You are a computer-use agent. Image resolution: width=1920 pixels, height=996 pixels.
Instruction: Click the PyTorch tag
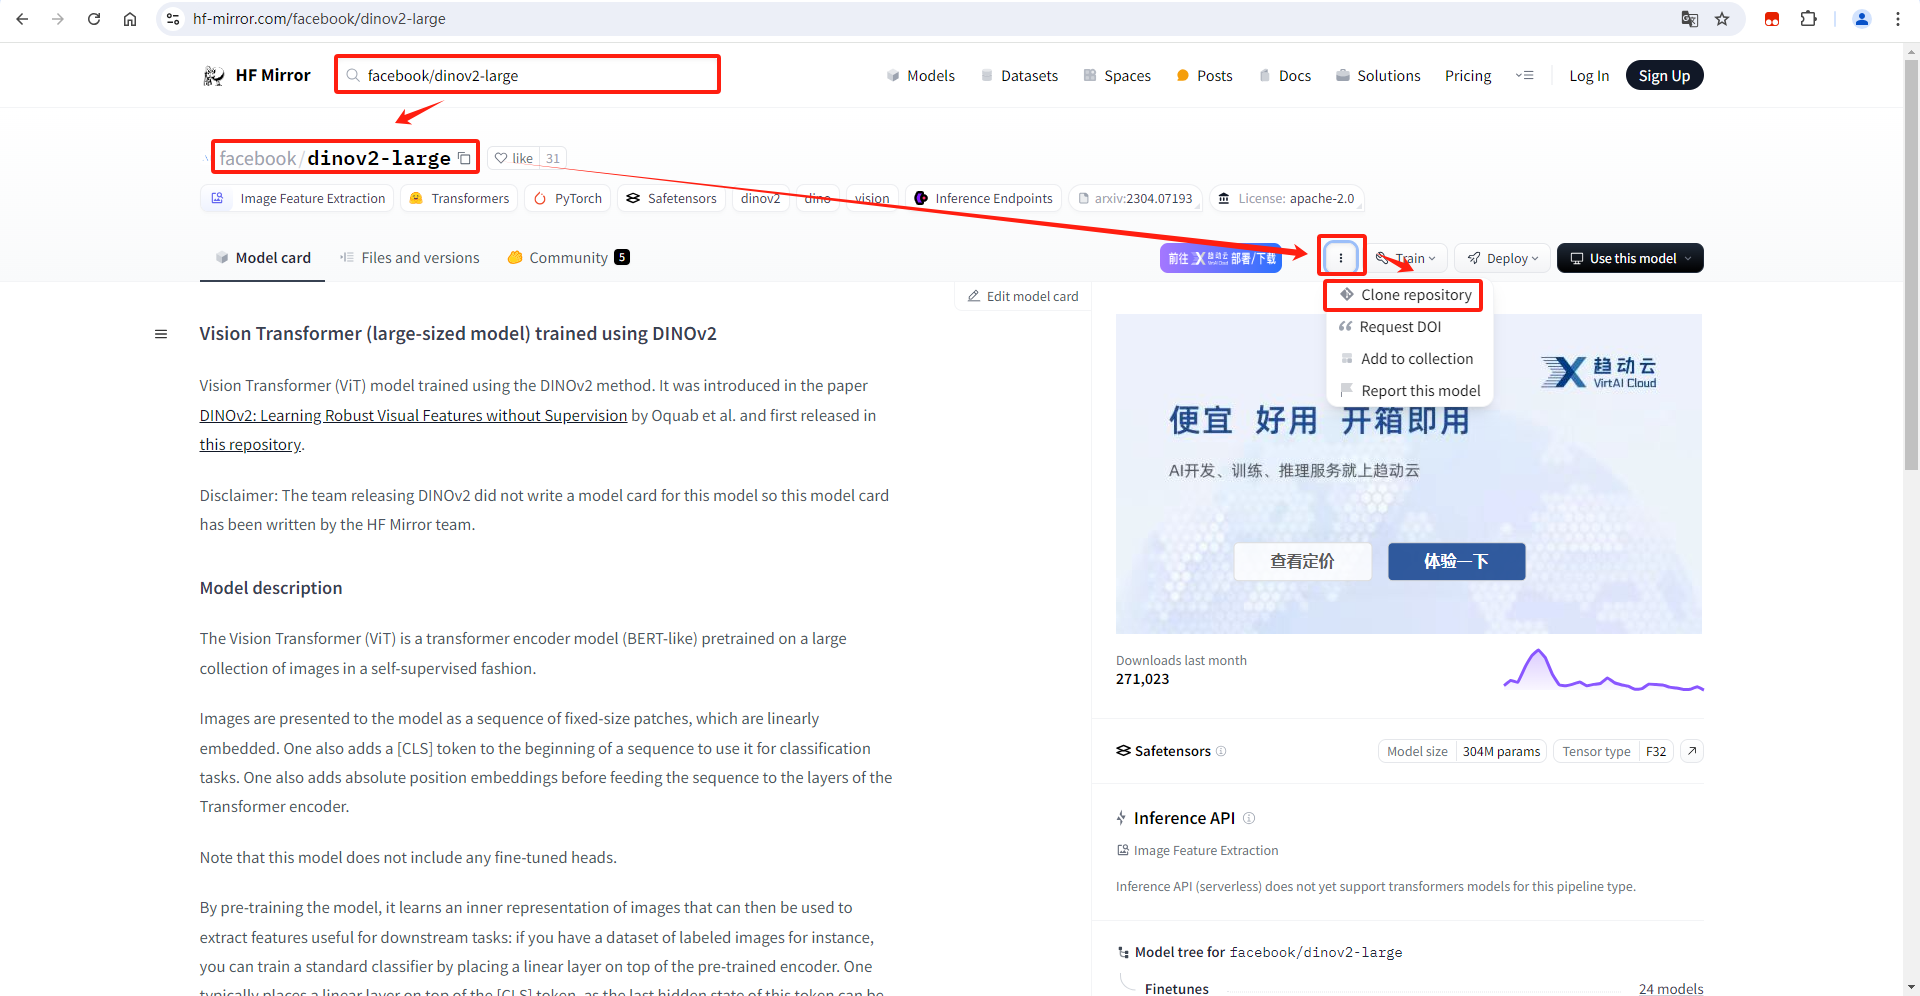567,199
